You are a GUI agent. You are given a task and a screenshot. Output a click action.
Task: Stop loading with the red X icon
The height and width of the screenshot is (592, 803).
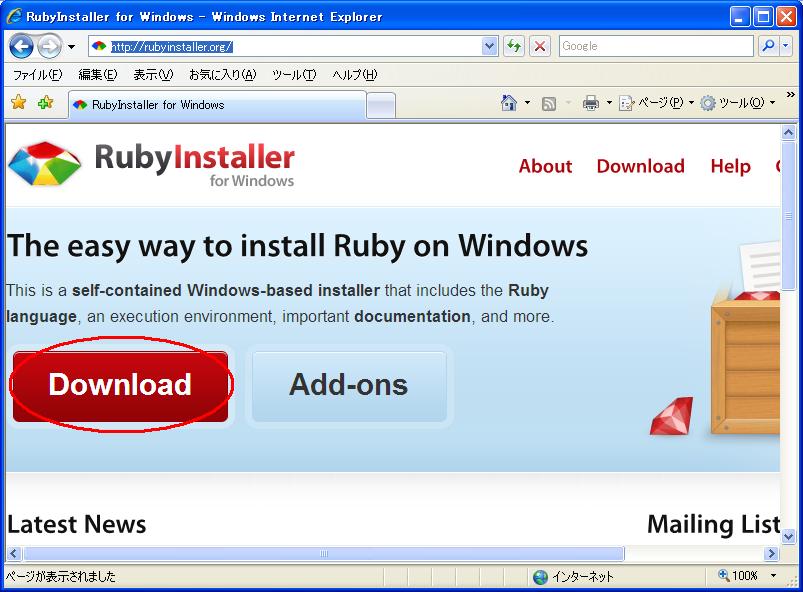(x=540, y=47)
